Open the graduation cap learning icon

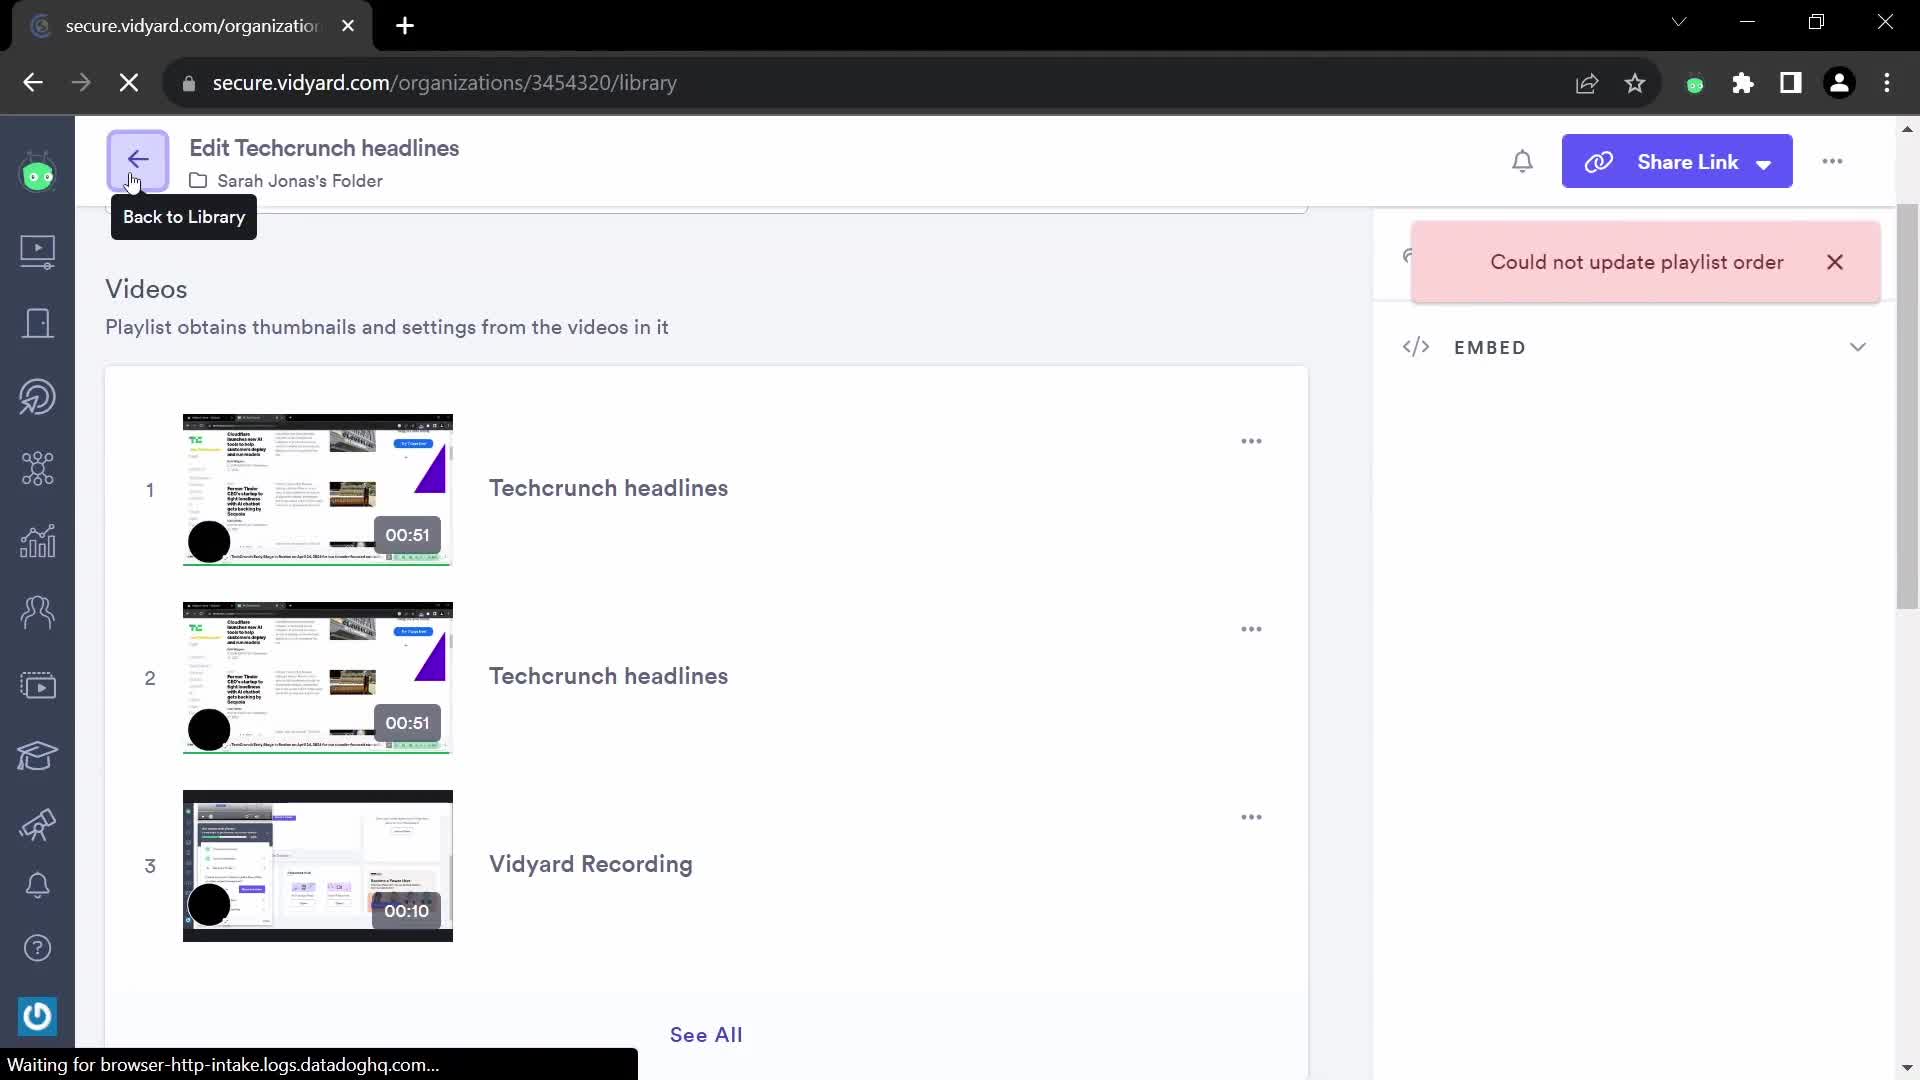tap(38, 756)
